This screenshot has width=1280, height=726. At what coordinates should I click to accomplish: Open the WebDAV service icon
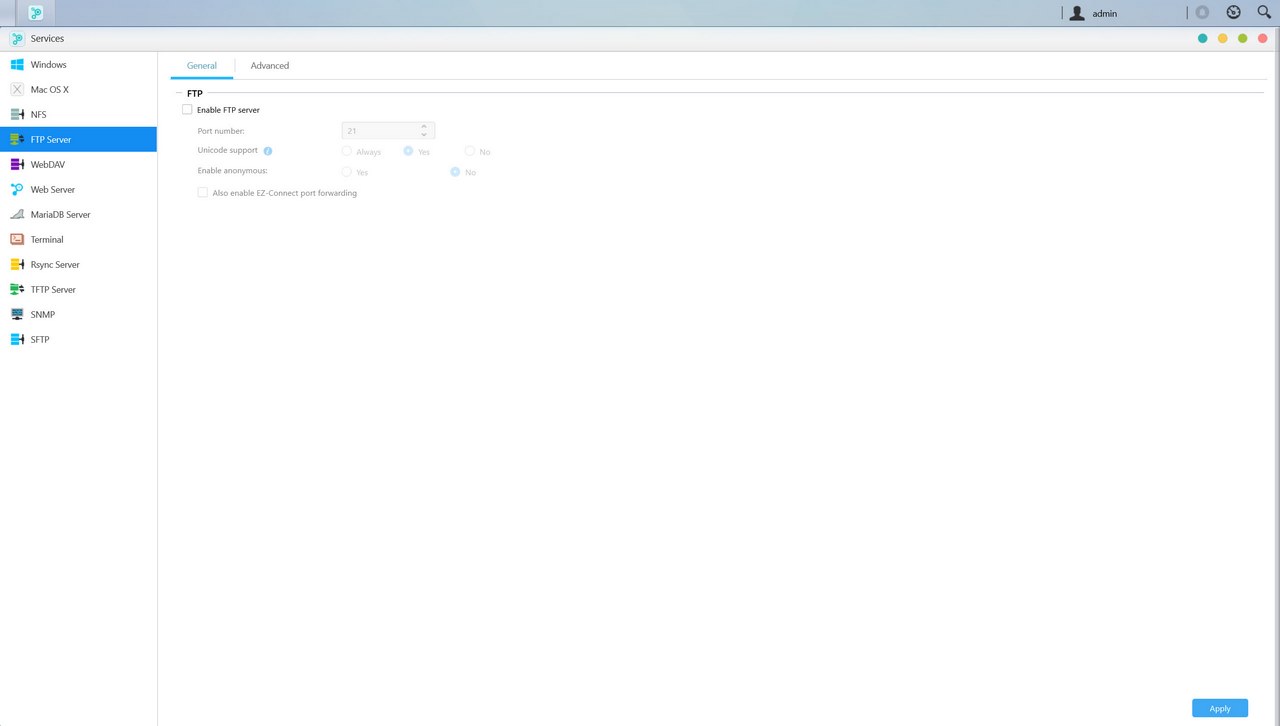click(17, 164)
